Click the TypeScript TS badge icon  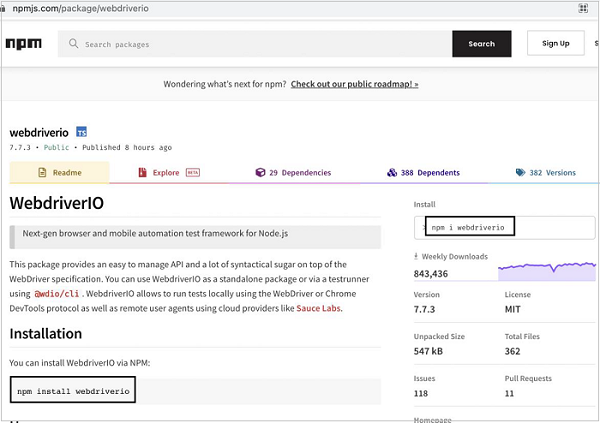click(x=82, y=132)
